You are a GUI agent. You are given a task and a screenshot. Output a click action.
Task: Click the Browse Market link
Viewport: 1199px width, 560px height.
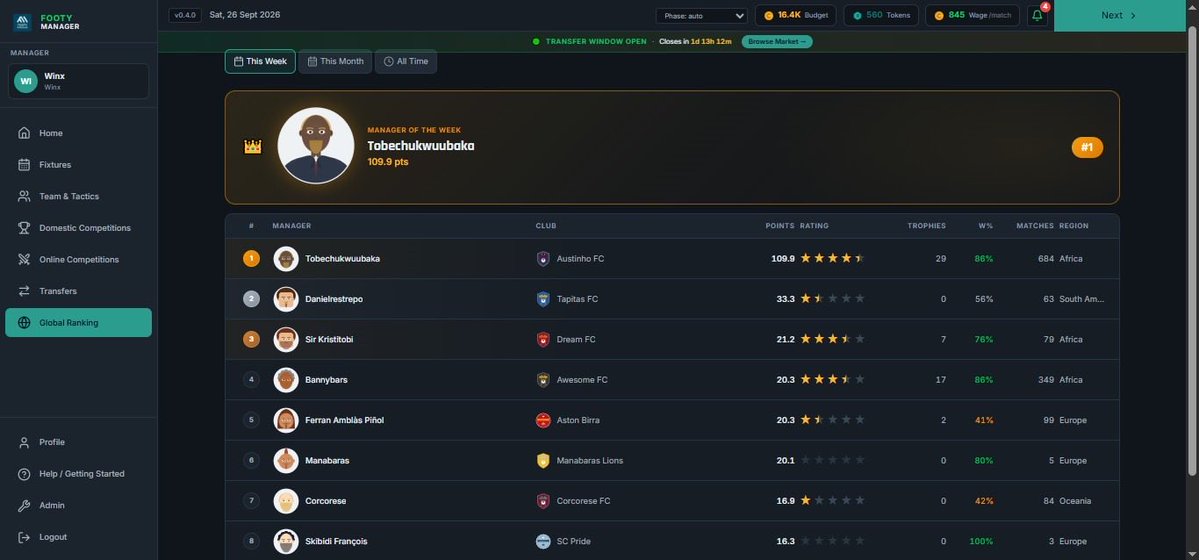(777, 41)
